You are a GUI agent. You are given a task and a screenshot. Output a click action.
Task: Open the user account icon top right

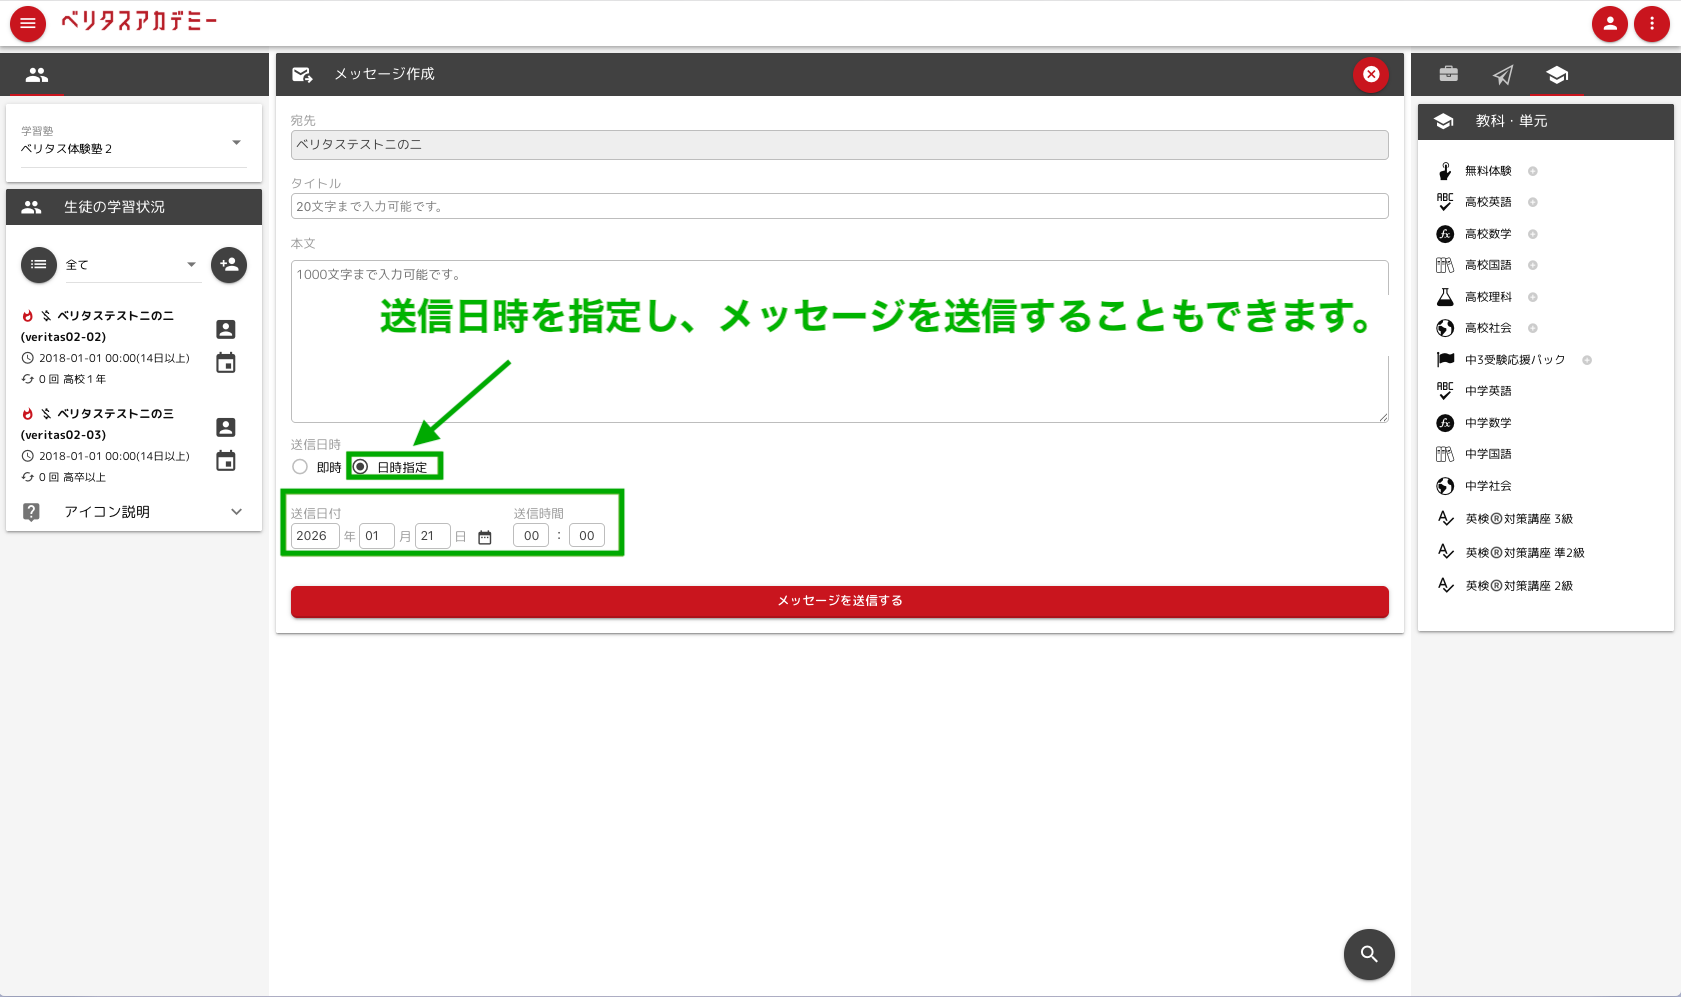[1610, 23]
